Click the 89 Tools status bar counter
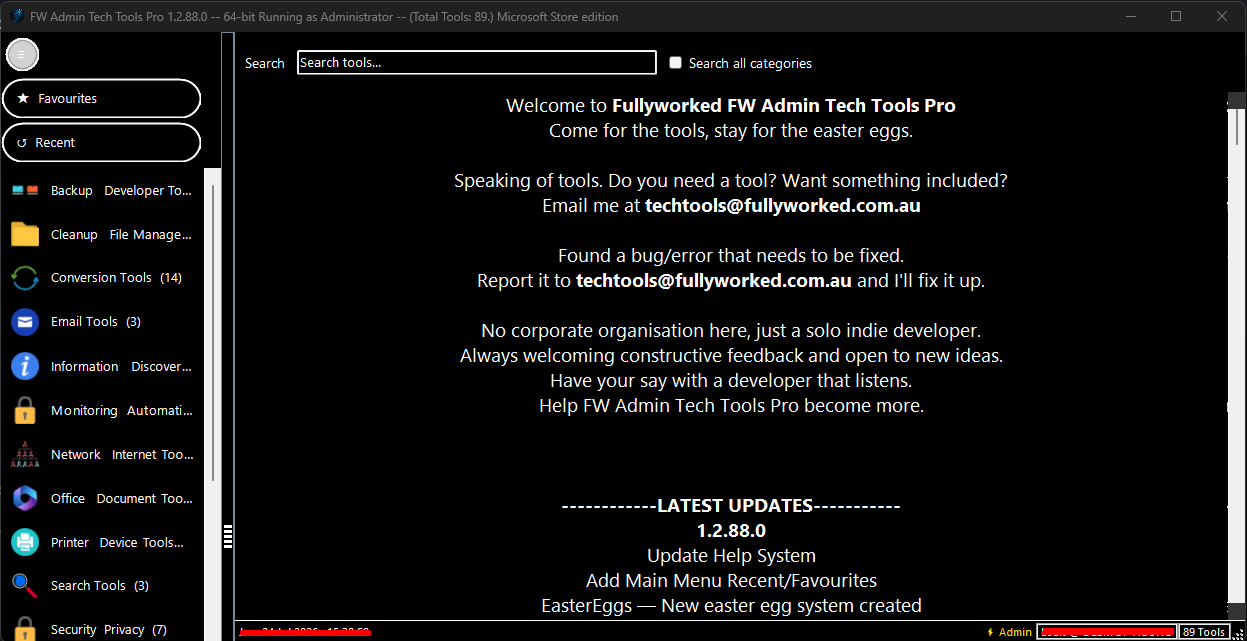Screen dimensions: 1247x641 click(1204, 632)
